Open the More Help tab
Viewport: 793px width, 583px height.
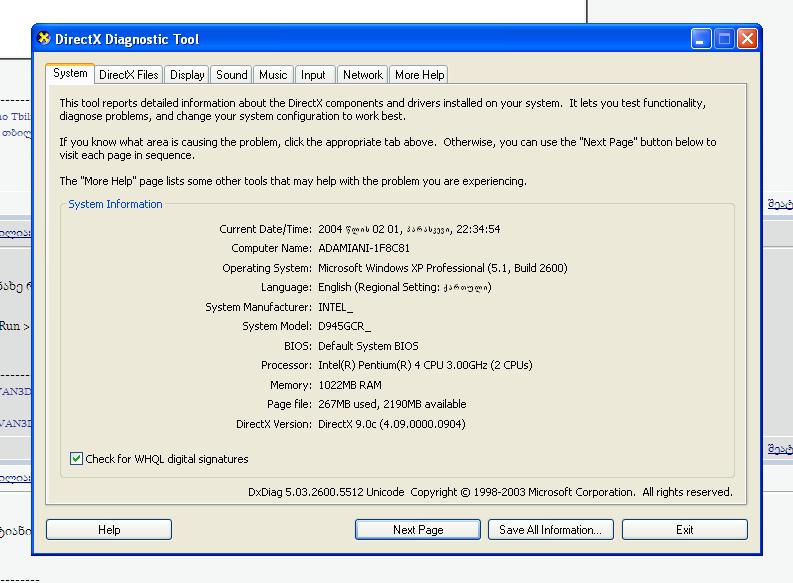coord(419,75)
